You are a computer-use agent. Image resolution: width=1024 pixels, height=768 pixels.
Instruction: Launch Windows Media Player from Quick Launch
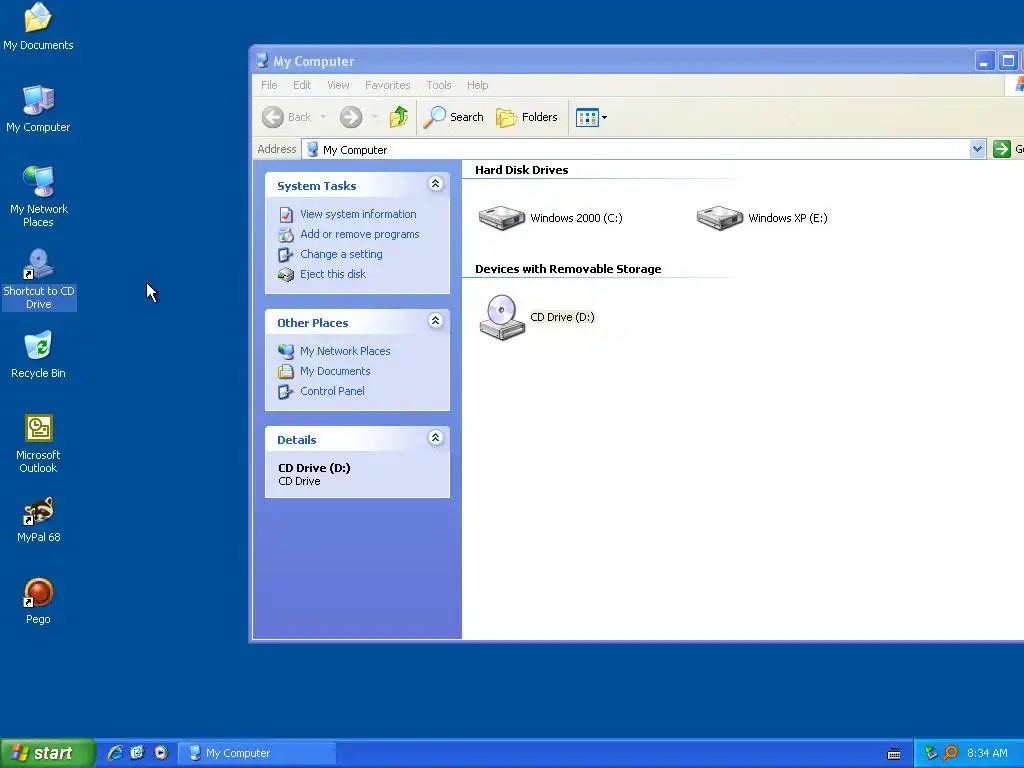(x=161, y=753)
